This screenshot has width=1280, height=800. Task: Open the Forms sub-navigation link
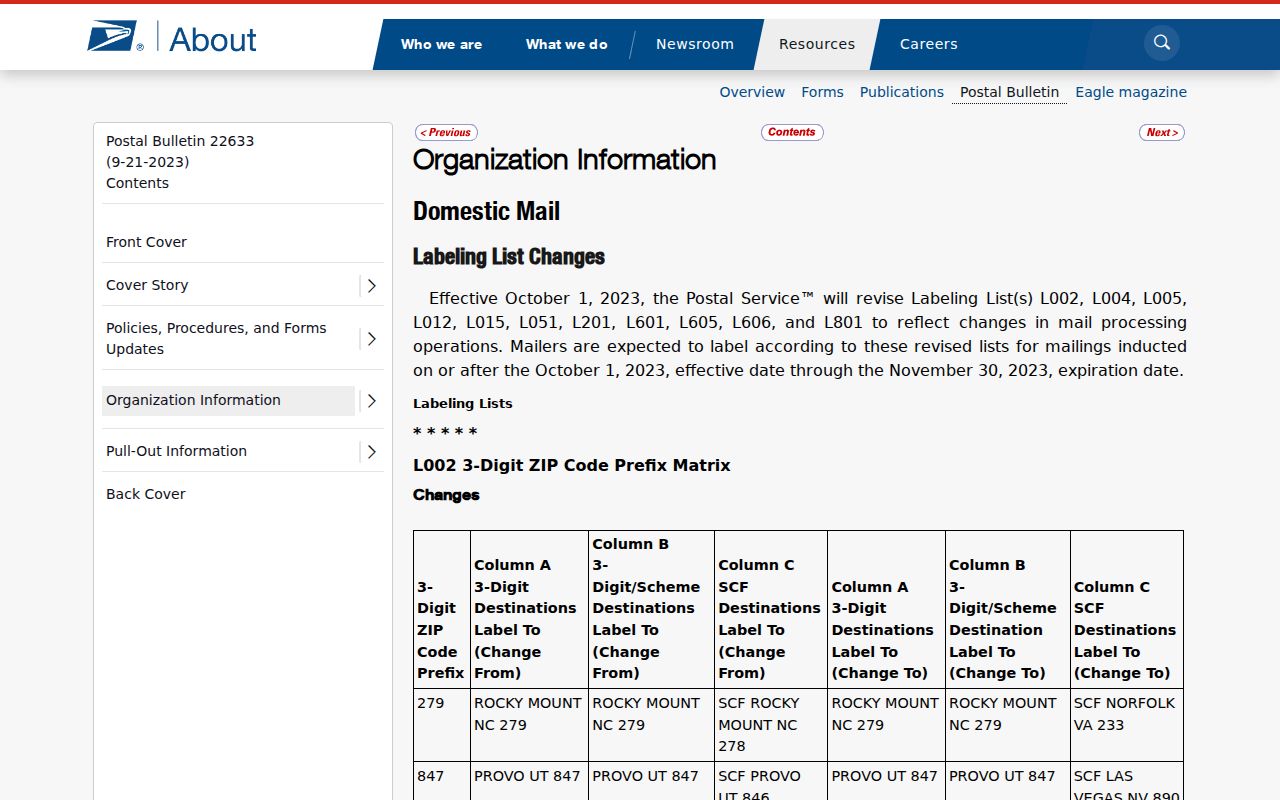coord(822,92)
